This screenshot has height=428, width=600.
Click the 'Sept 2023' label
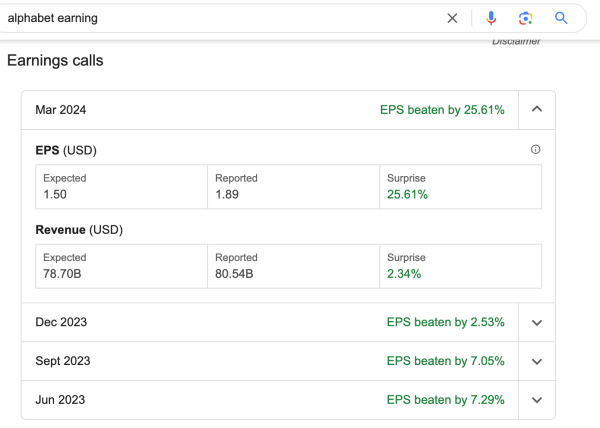tap(63, 361)
